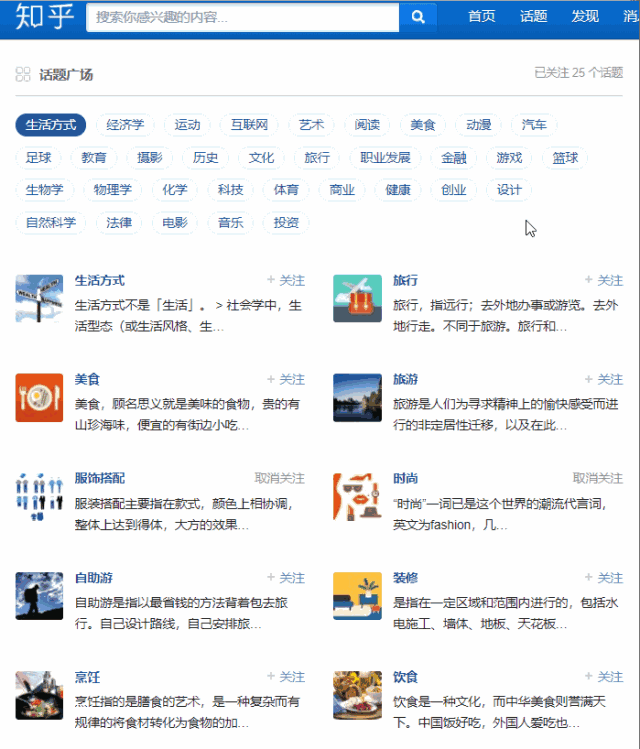Open the 生活方式 topic signpost thumbnail
The width and height of the screenshot is (640, 749).
coord(39,299)
